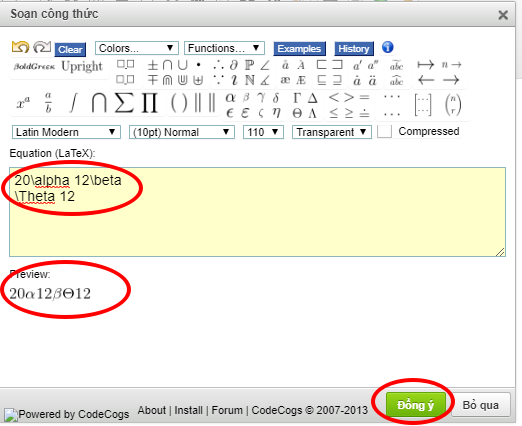Insert the summation sigma symbol

click(124, 103)
